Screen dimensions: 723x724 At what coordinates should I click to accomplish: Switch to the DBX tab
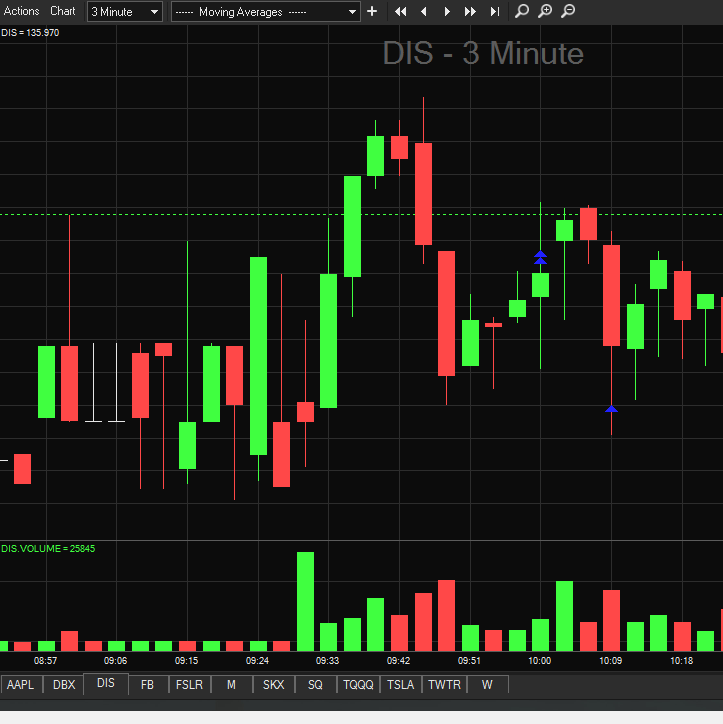[x=64, y=684]
